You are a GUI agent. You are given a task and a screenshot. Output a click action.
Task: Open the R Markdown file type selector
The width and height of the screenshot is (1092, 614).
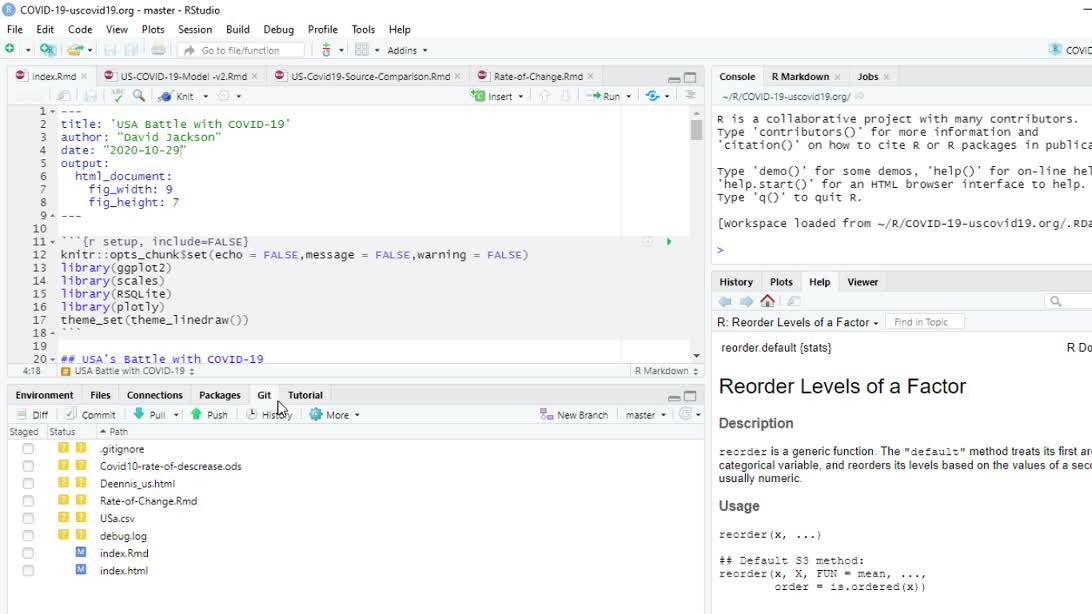(x=666, y=371)
